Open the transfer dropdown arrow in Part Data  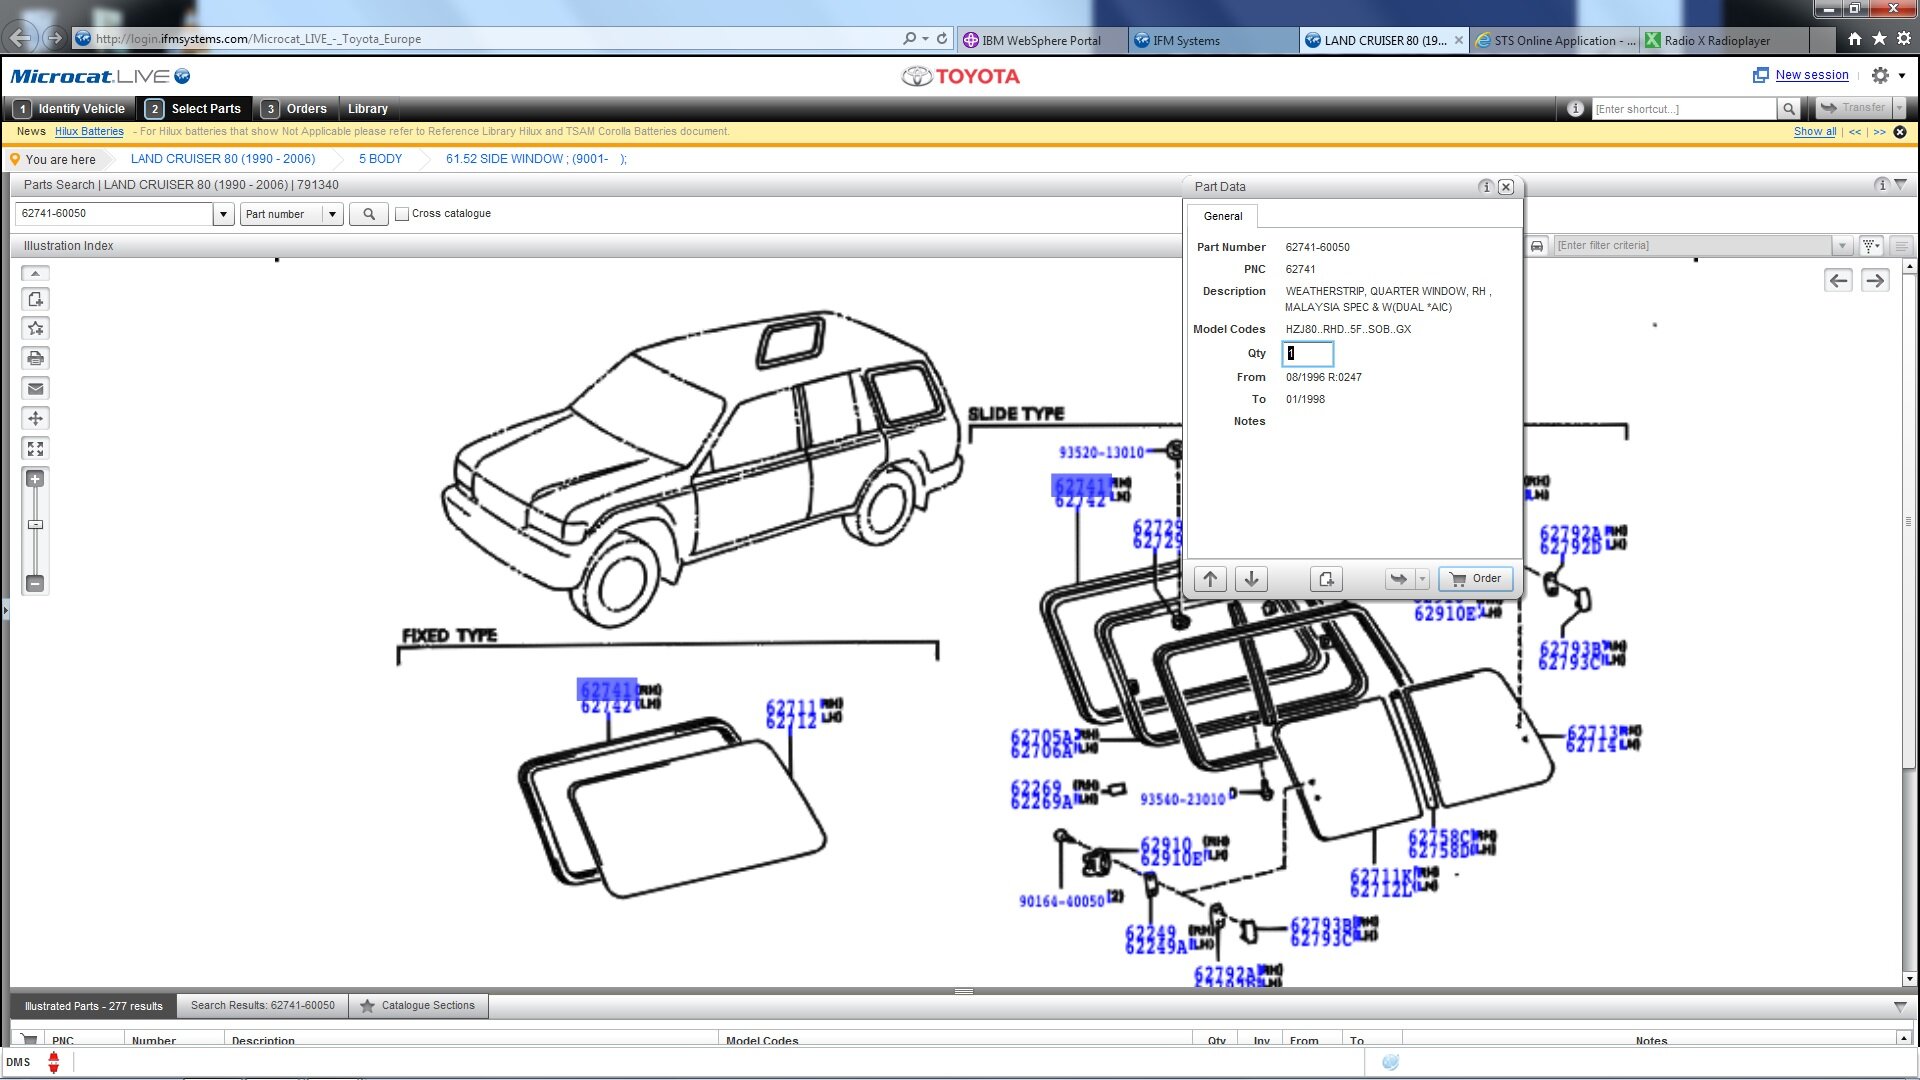pos(1422,579)
